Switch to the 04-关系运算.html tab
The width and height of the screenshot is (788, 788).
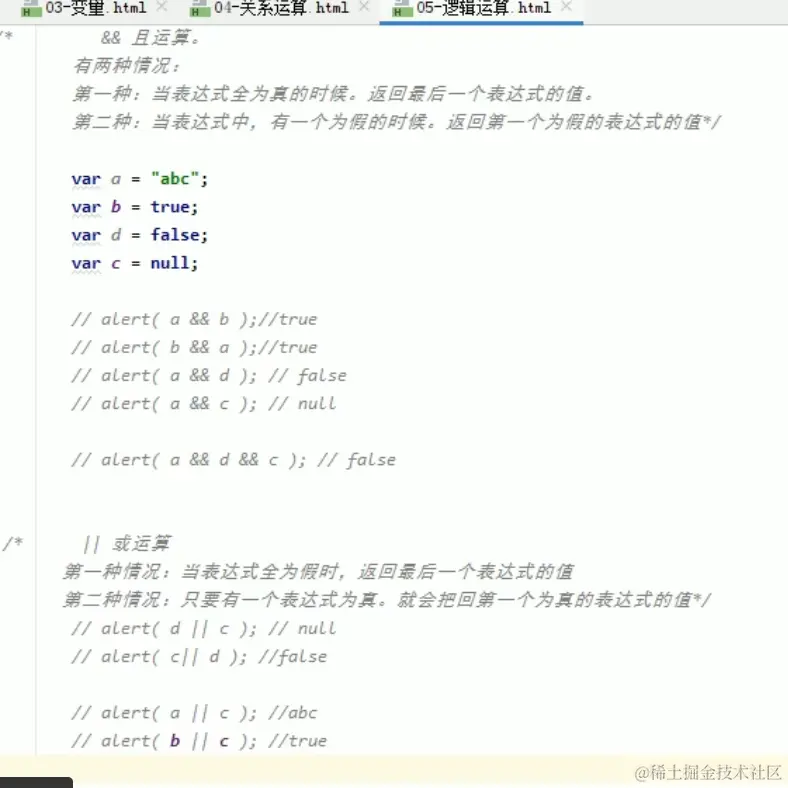click(281, 8)
